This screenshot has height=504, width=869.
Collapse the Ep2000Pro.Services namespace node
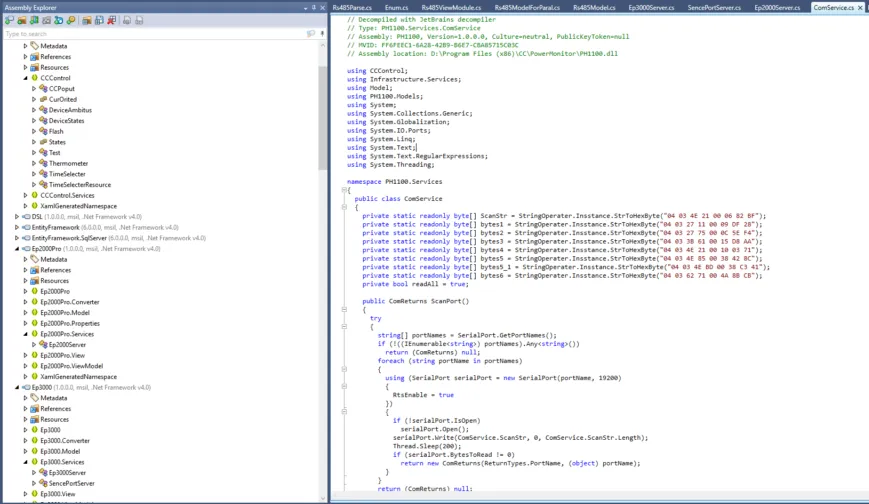tap(25, 334)
